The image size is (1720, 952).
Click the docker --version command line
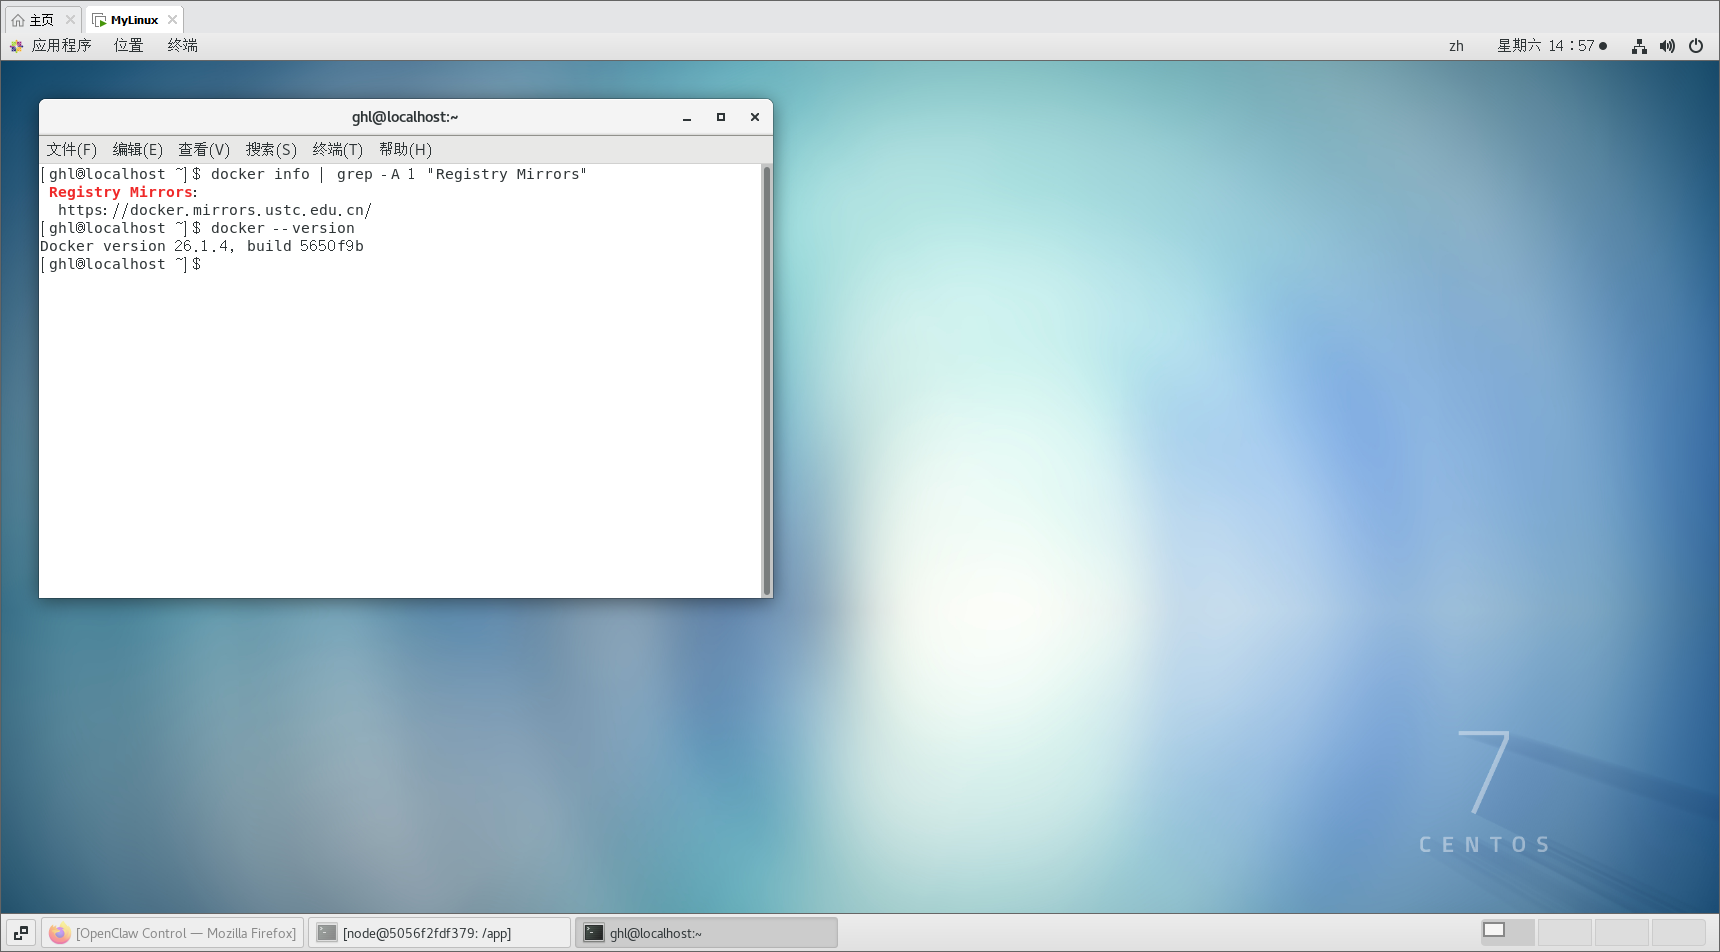197,228
